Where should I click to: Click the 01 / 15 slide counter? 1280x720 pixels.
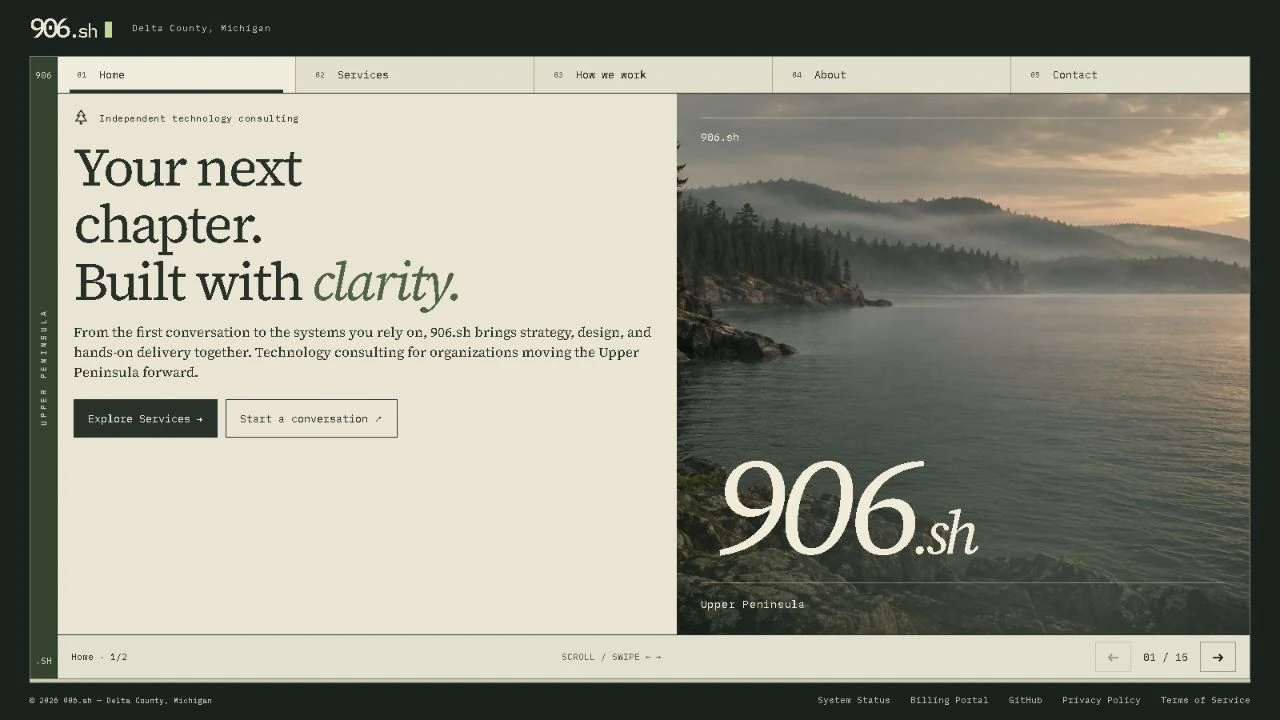click(1165, 657)
